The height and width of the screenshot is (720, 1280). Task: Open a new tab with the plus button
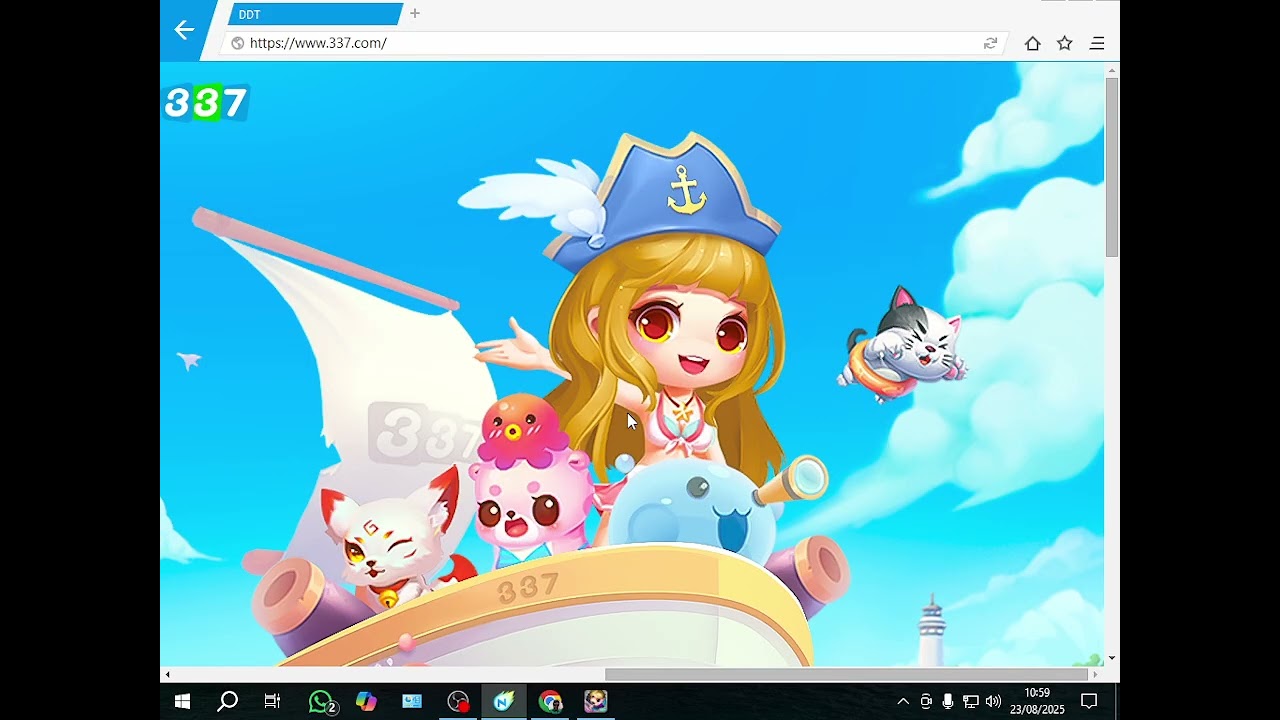point(415,14)
